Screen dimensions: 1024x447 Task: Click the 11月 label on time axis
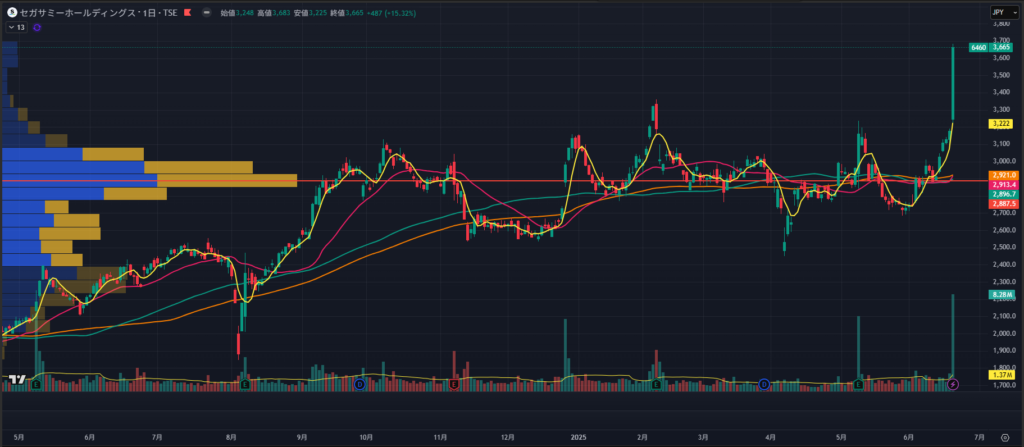click(440, 437)
